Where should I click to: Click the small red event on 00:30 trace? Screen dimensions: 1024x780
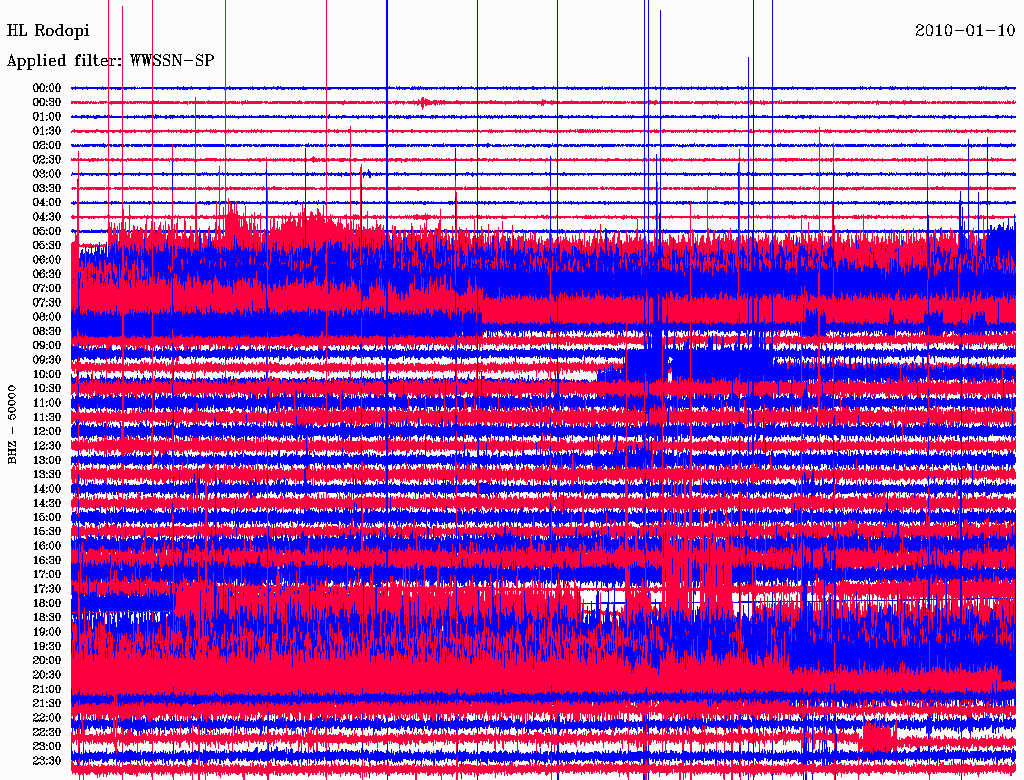click(x=427, y=102)
